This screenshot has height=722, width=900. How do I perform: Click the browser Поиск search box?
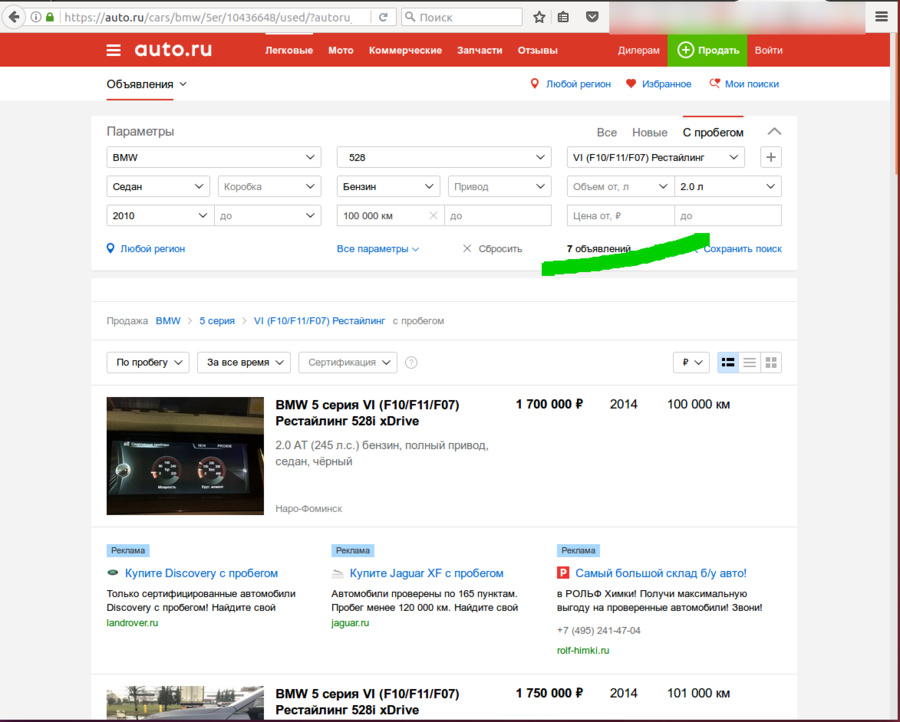pyautogui.click(x=462, y=17)
